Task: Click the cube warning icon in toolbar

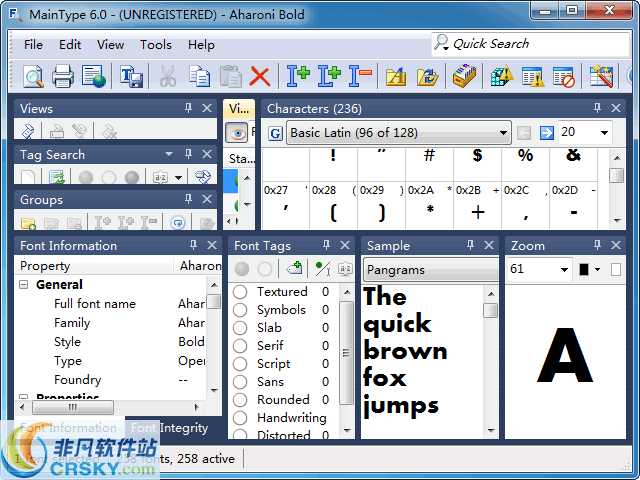Action: point(502,76)
